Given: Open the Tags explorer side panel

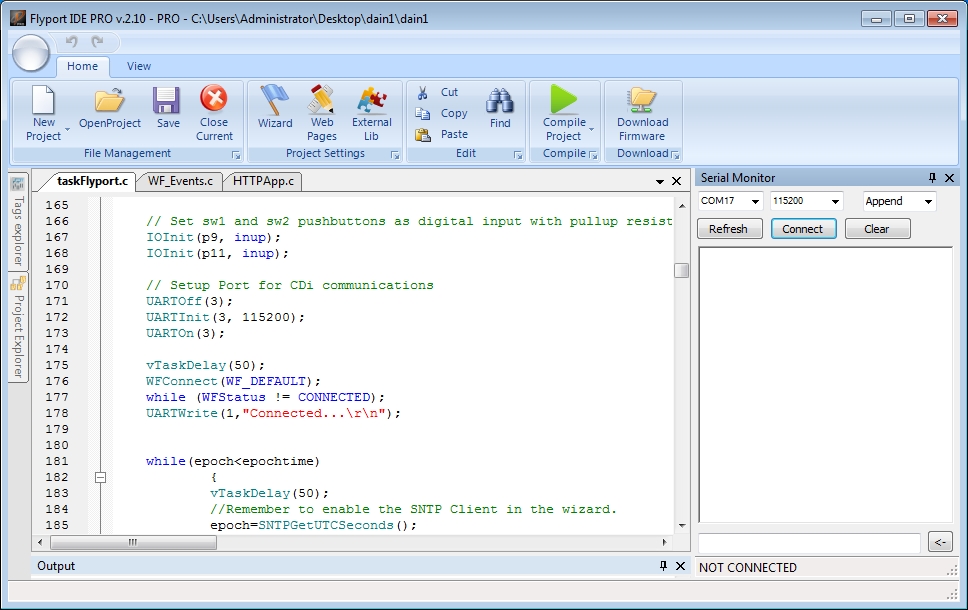Looking at the screenshot, I should [x=19, y=222].
